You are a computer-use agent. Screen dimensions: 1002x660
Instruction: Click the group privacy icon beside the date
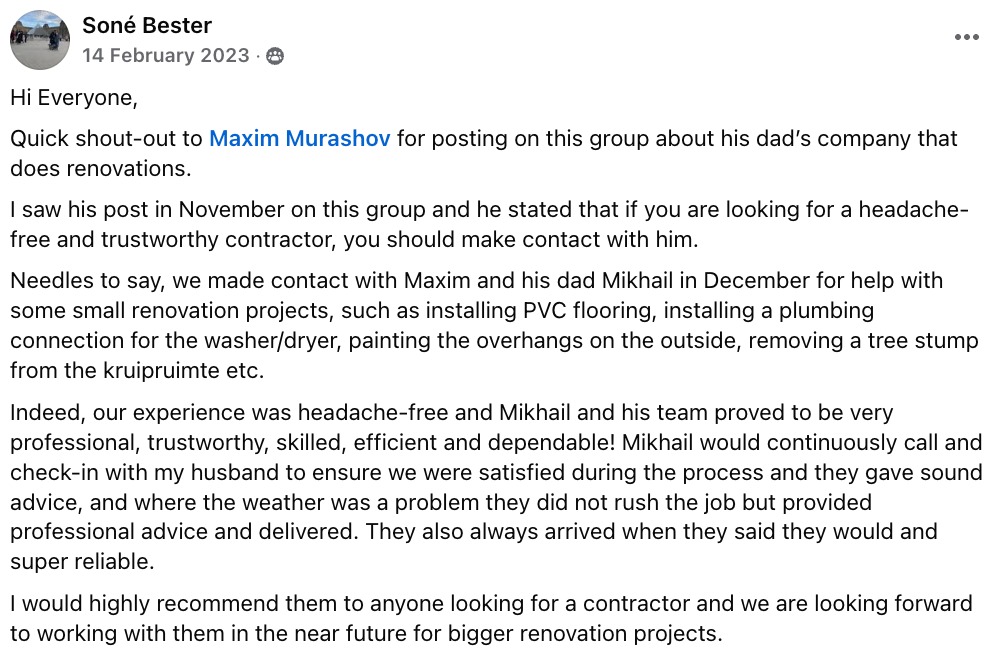click(x=275, y=56)
